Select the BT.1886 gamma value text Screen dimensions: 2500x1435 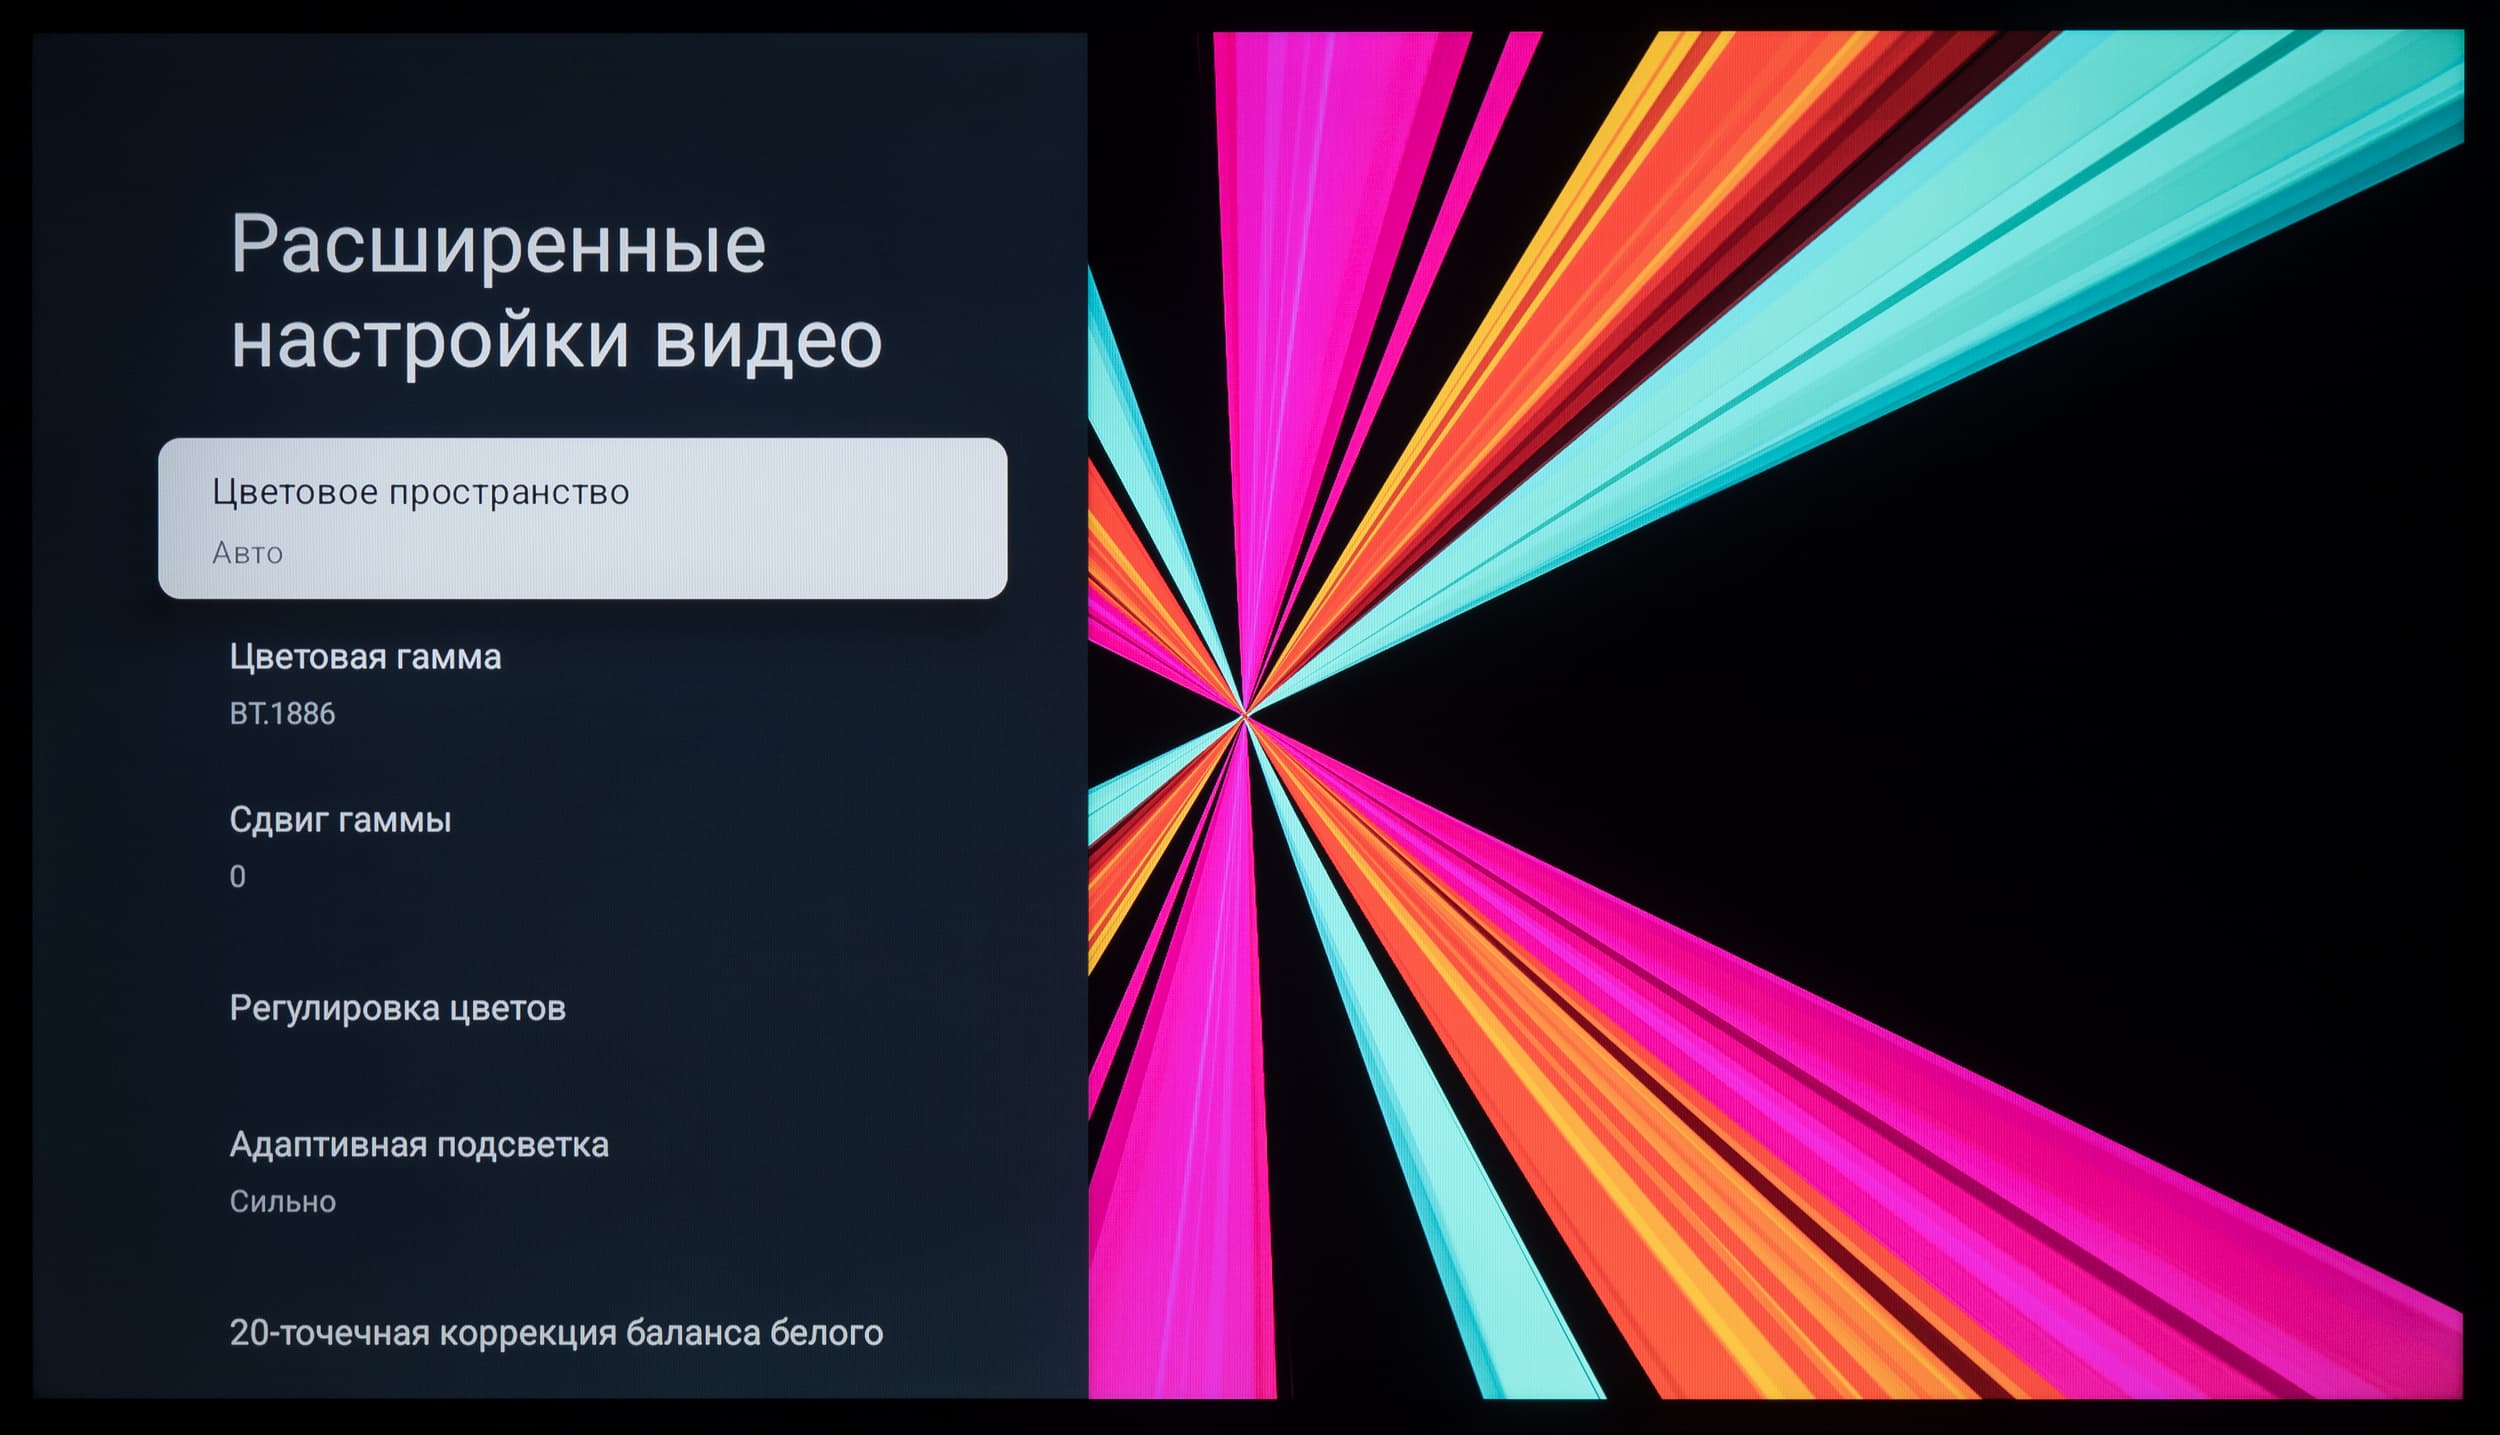[x=282, y=714]
